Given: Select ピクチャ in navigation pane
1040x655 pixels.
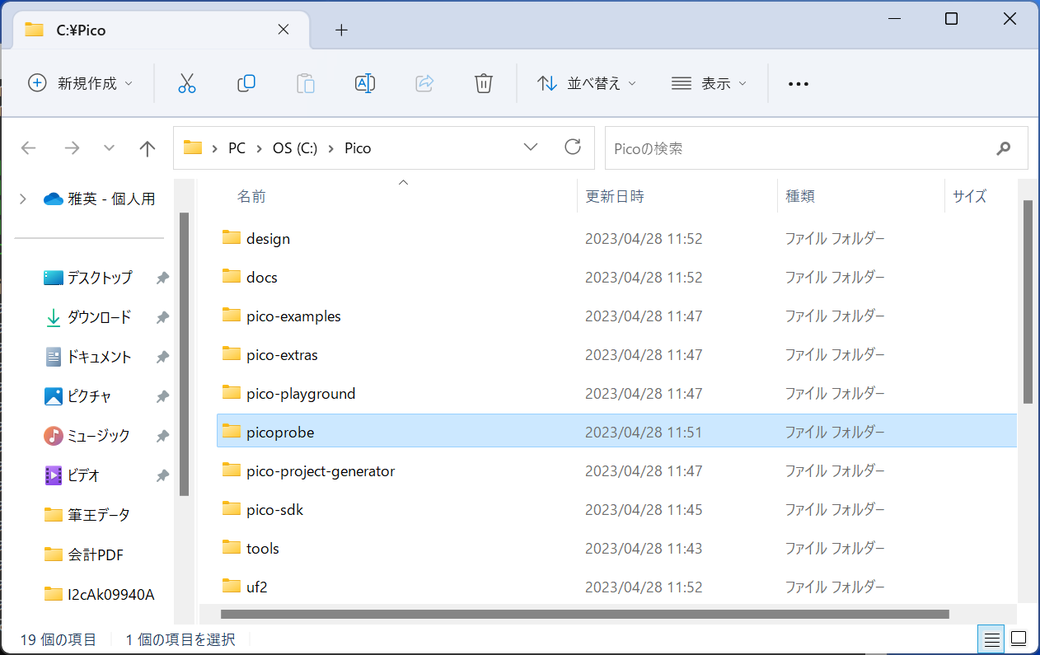Looking at the screenshot, I should [88, 396].
